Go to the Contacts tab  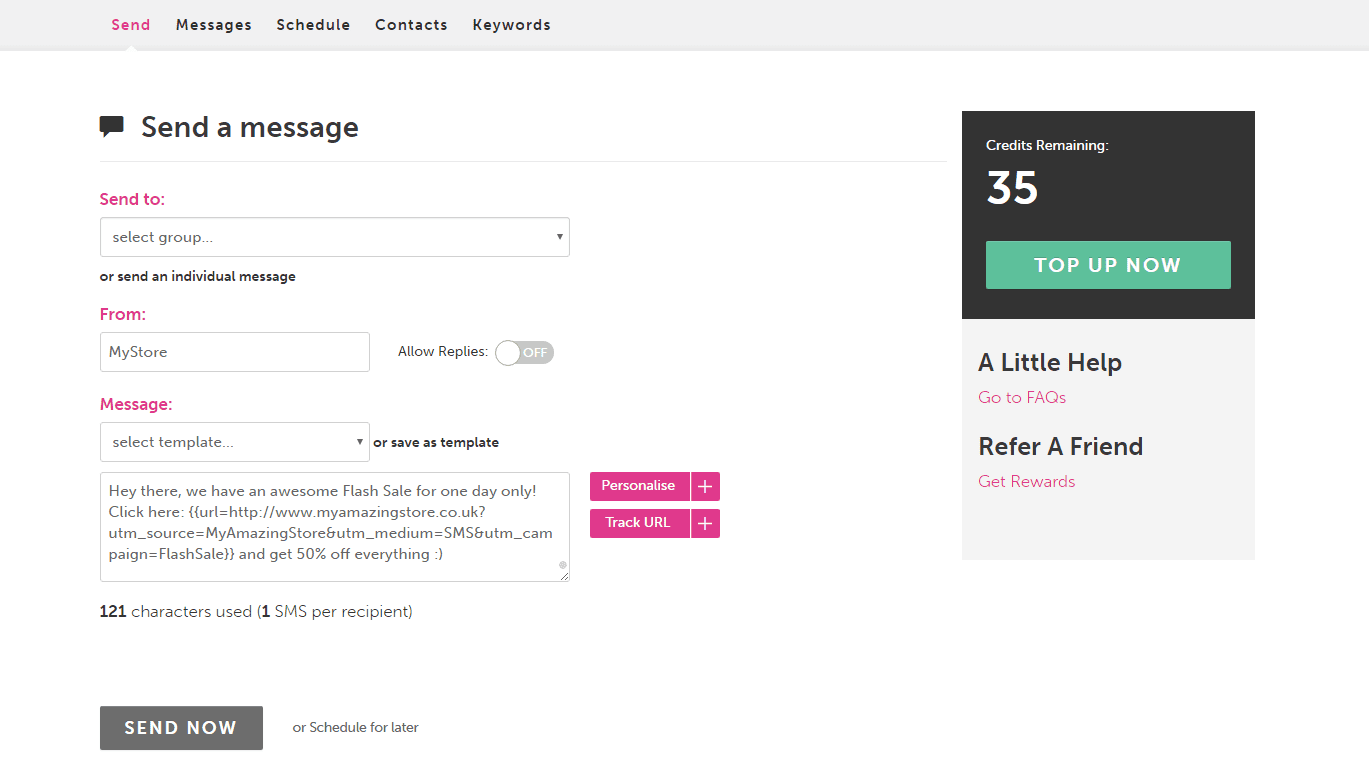pos(411,25)
